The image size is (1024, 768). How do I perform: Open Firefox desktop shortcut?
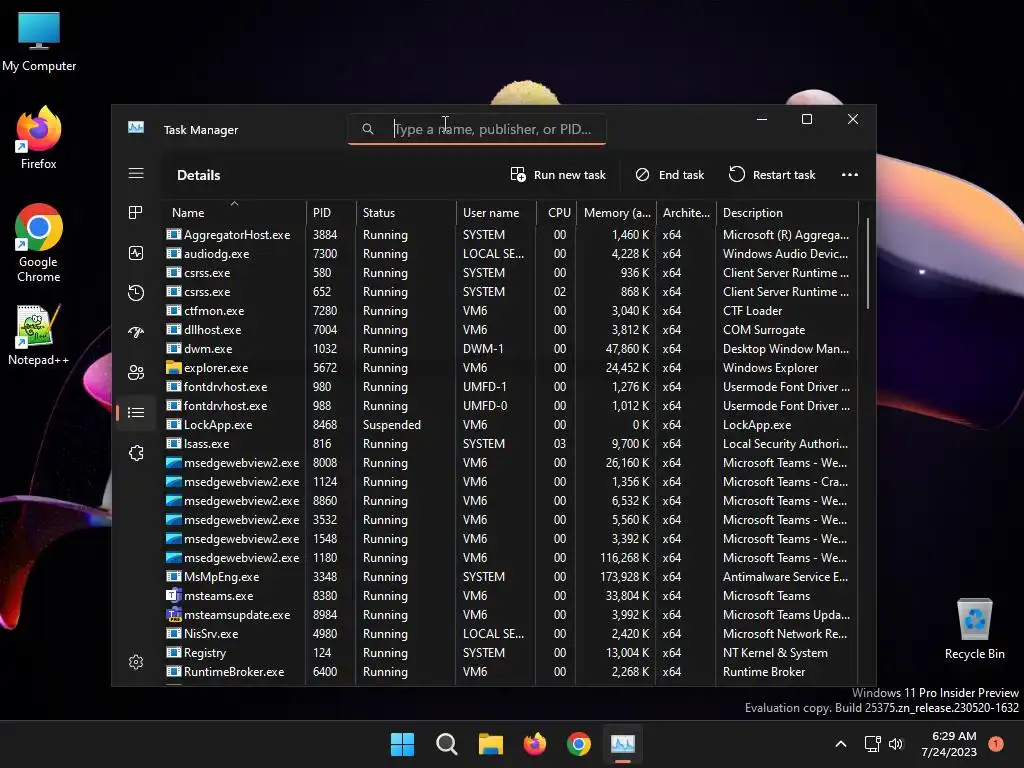[x=39, y=138]
